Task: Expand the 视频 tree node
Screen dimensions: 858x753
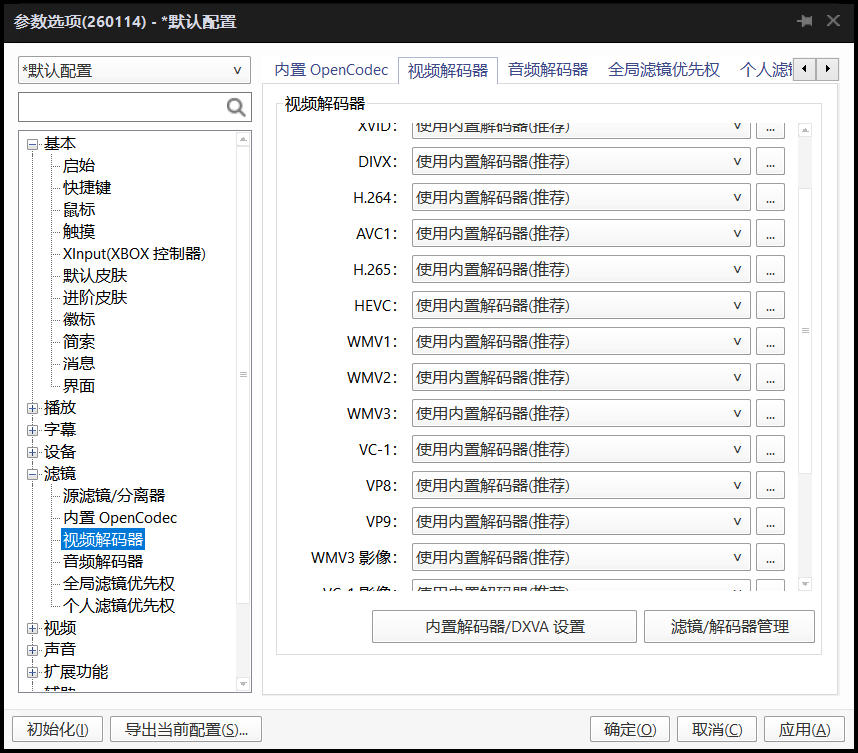Action: point(33,628)
